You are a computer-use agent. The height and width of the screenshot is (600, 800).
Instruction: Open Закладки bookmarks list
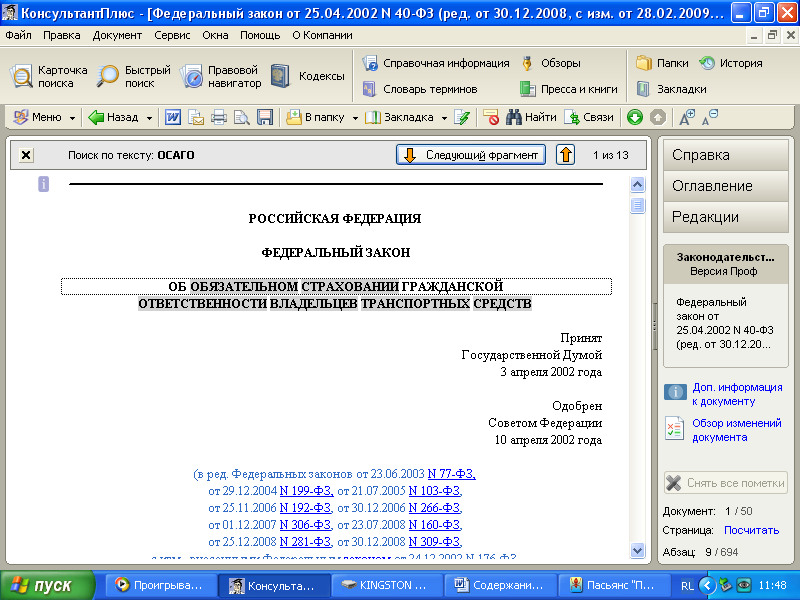(x=671, y=89)
